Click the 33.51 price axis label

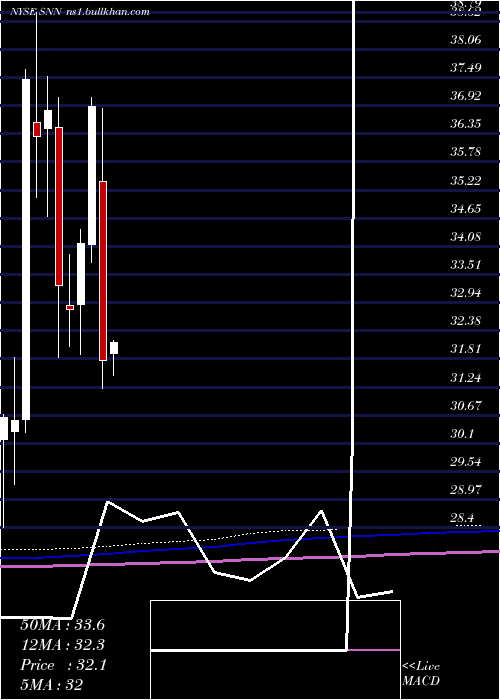coord(466,265)
